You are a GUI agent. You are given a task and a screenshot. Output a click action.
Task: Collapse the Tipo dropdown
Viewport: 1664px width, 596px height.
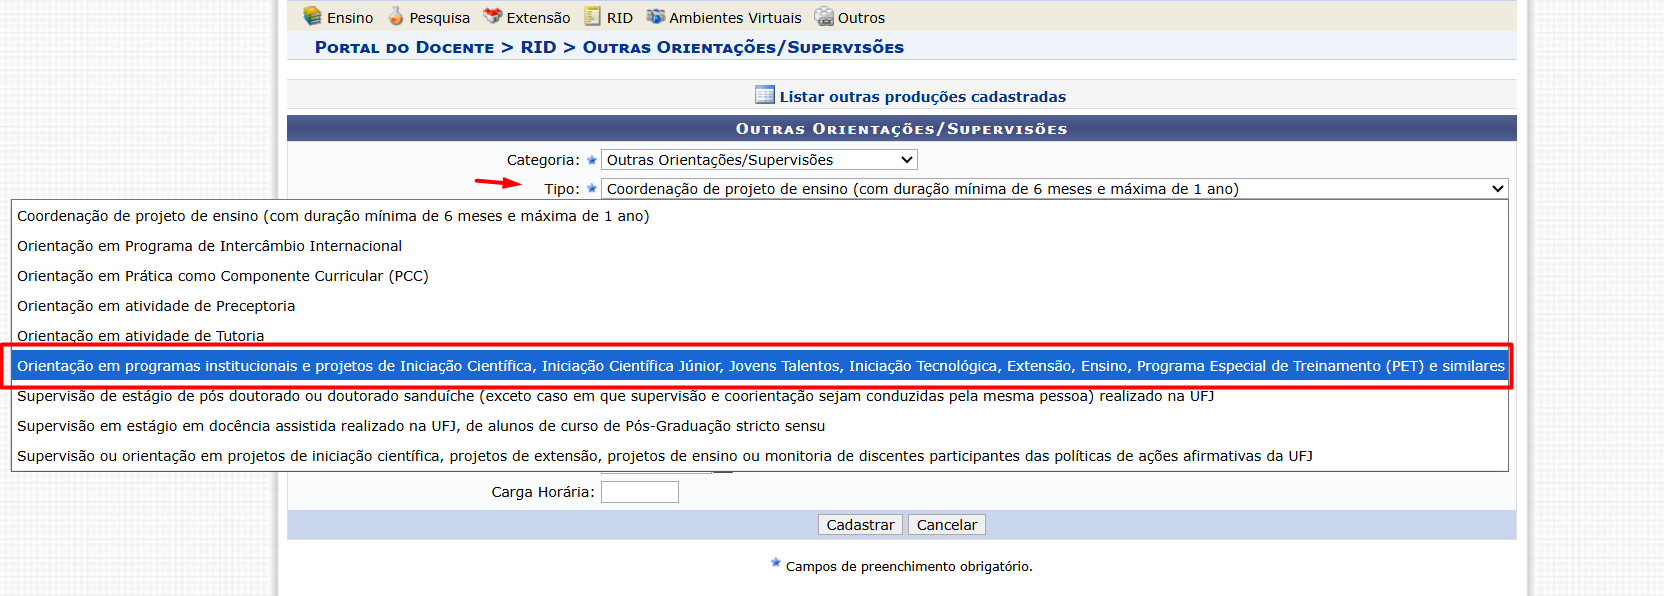point(1054,189)
